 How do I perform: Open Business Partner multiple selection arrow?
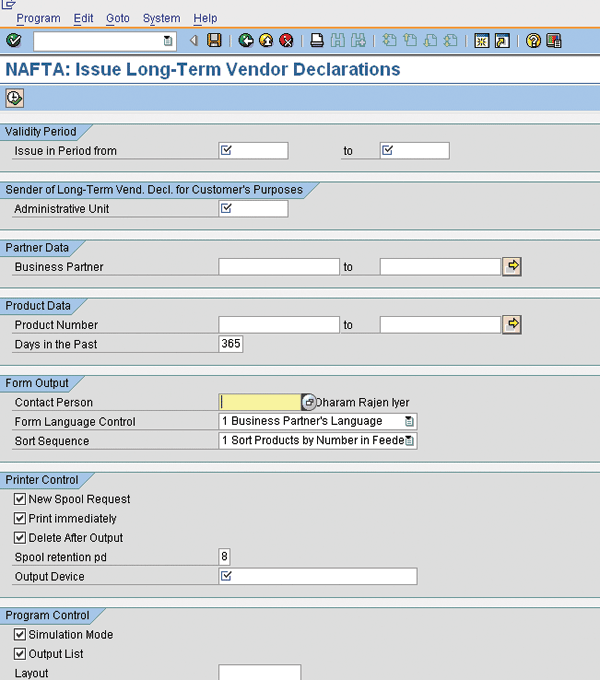(x=512, y=266)
